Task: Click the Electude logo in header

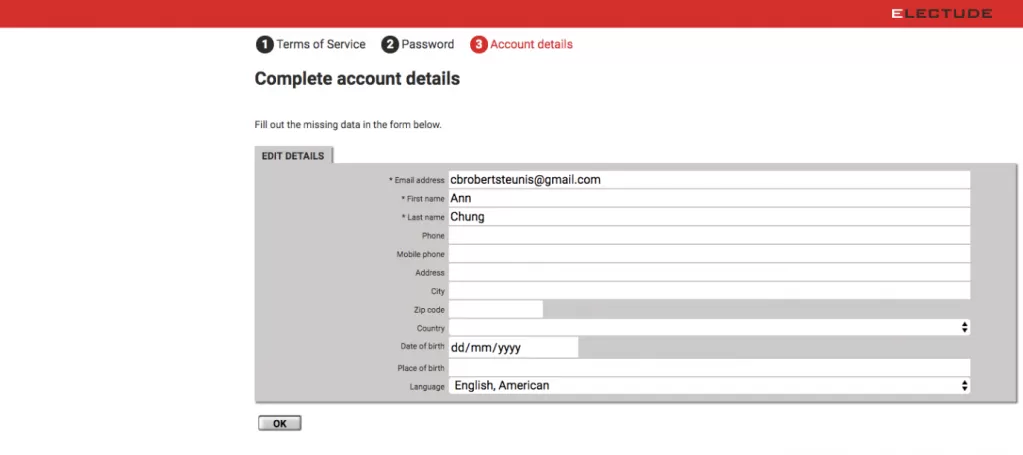Action: click(x=941, y=13)
